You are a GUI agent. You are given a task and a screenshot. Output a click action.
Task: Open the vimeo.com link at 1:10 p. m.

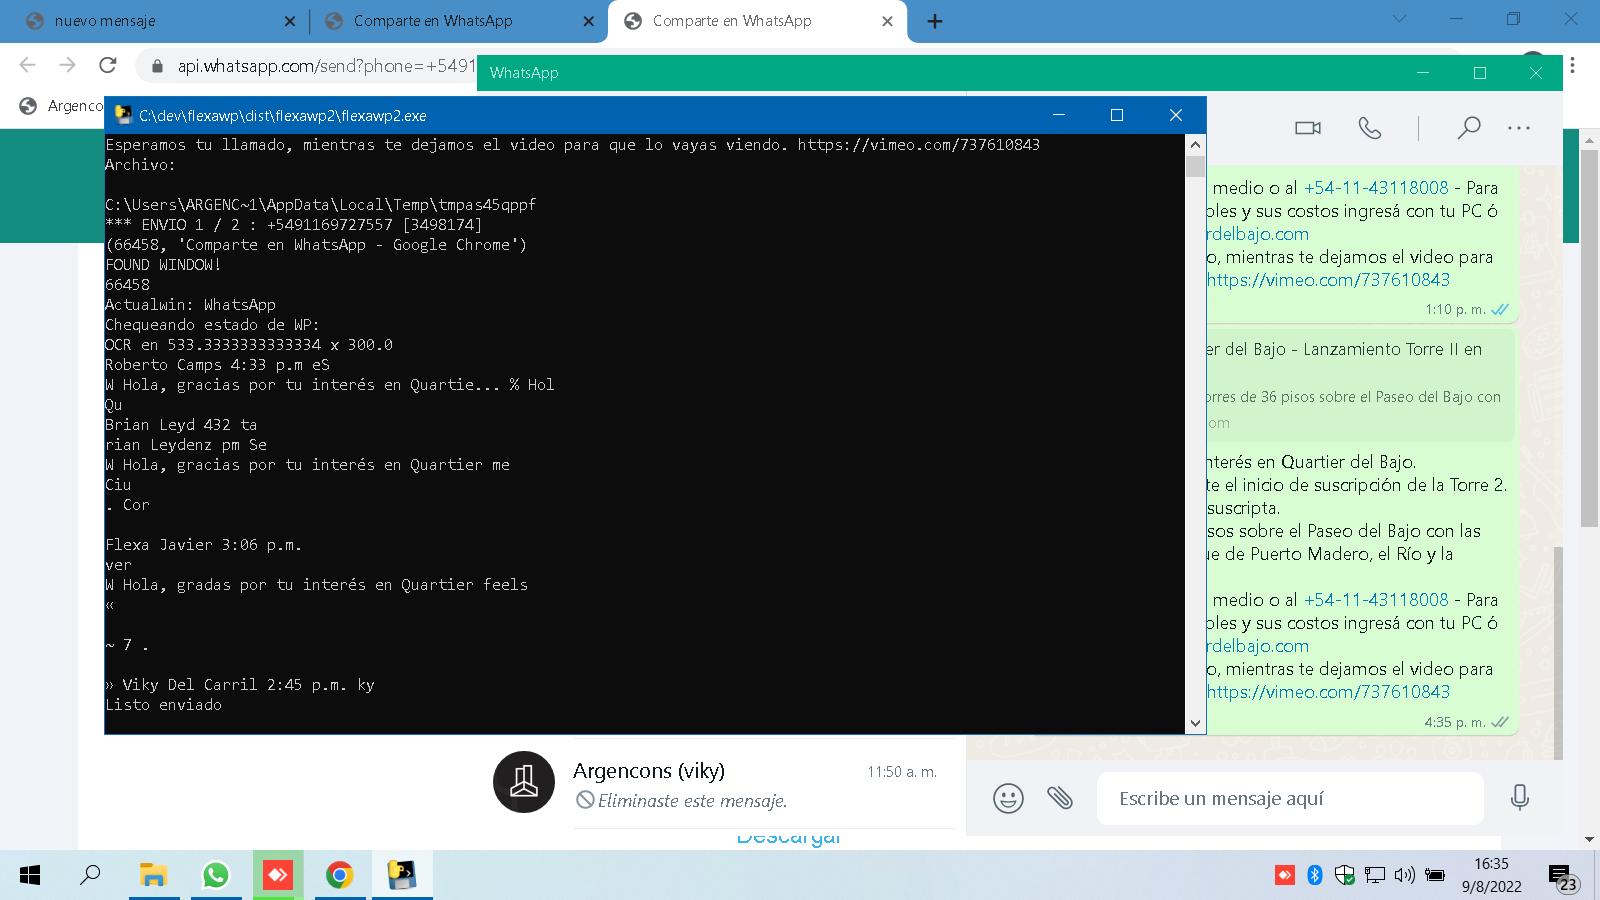point(1328,280)
